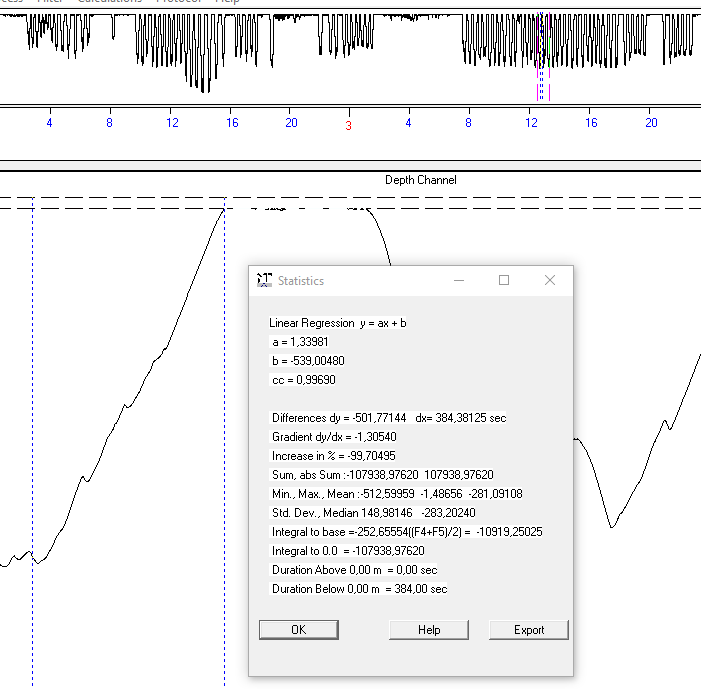
Task: Close the Statistics dialog window
Action: (550, 281)
